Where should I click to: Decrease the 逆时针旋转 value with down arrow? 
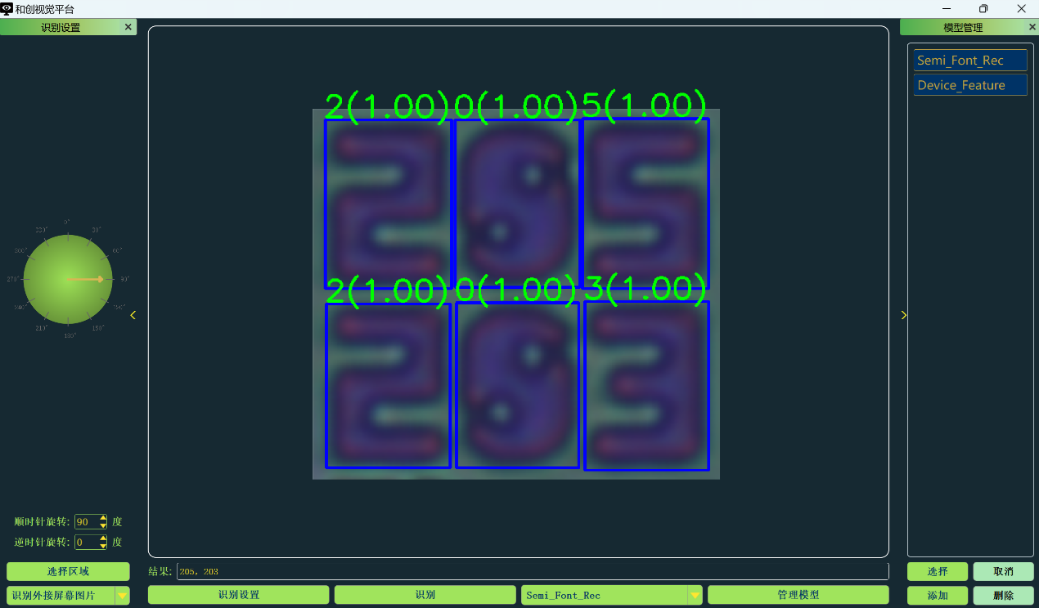tap(103, 546)
